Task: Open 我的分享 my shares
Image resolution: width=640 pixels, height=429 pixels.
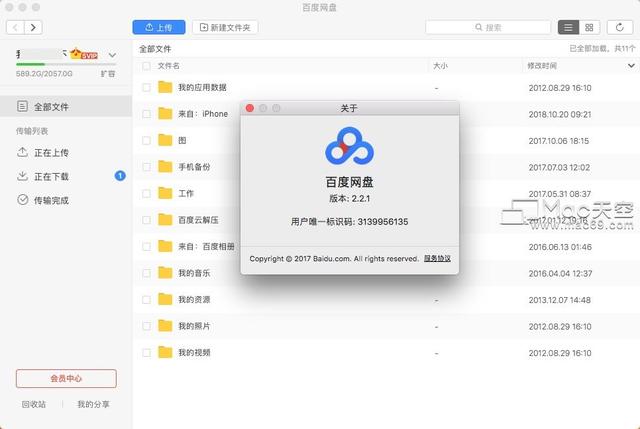Action: (93, 404)
